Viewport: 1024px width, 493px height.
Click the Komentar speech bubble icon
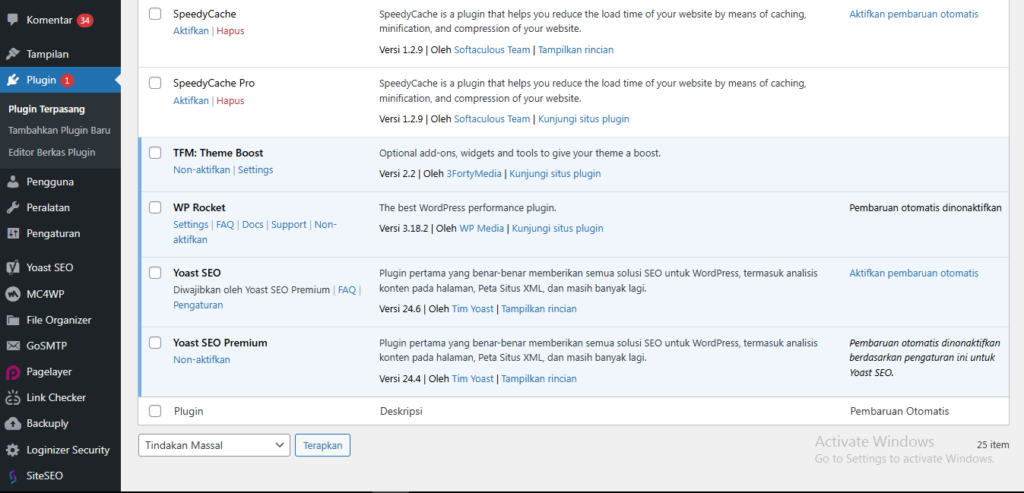pos(12,20)
